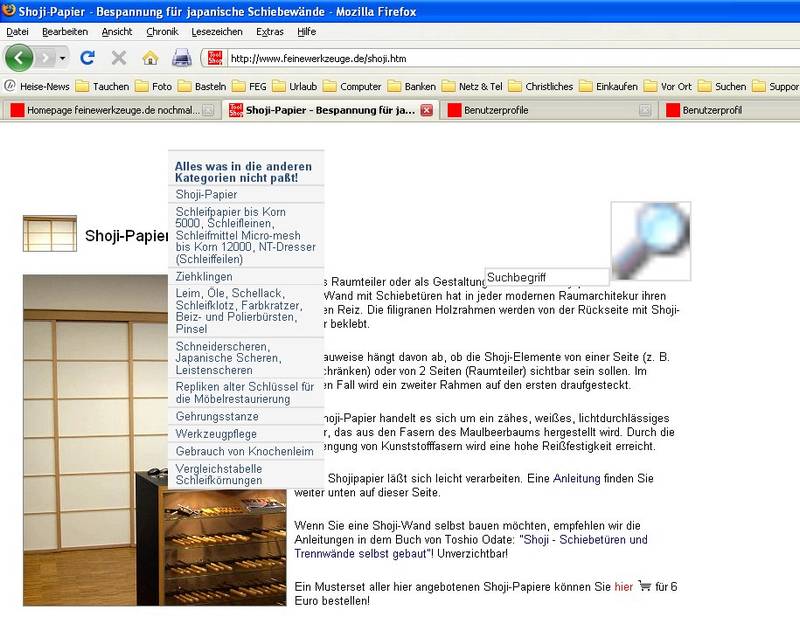Screen dimensions: 800x638
Task: Open the Bearbeiten menu
Action: (x=65, y=32)
